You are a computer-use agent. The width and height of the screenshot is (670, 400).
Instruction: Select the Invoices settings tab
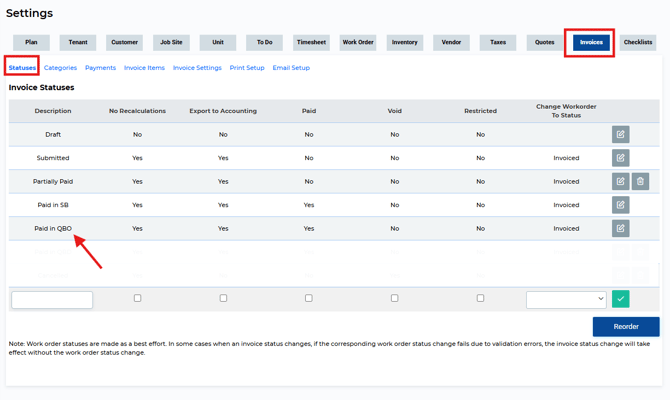point(591,42)
